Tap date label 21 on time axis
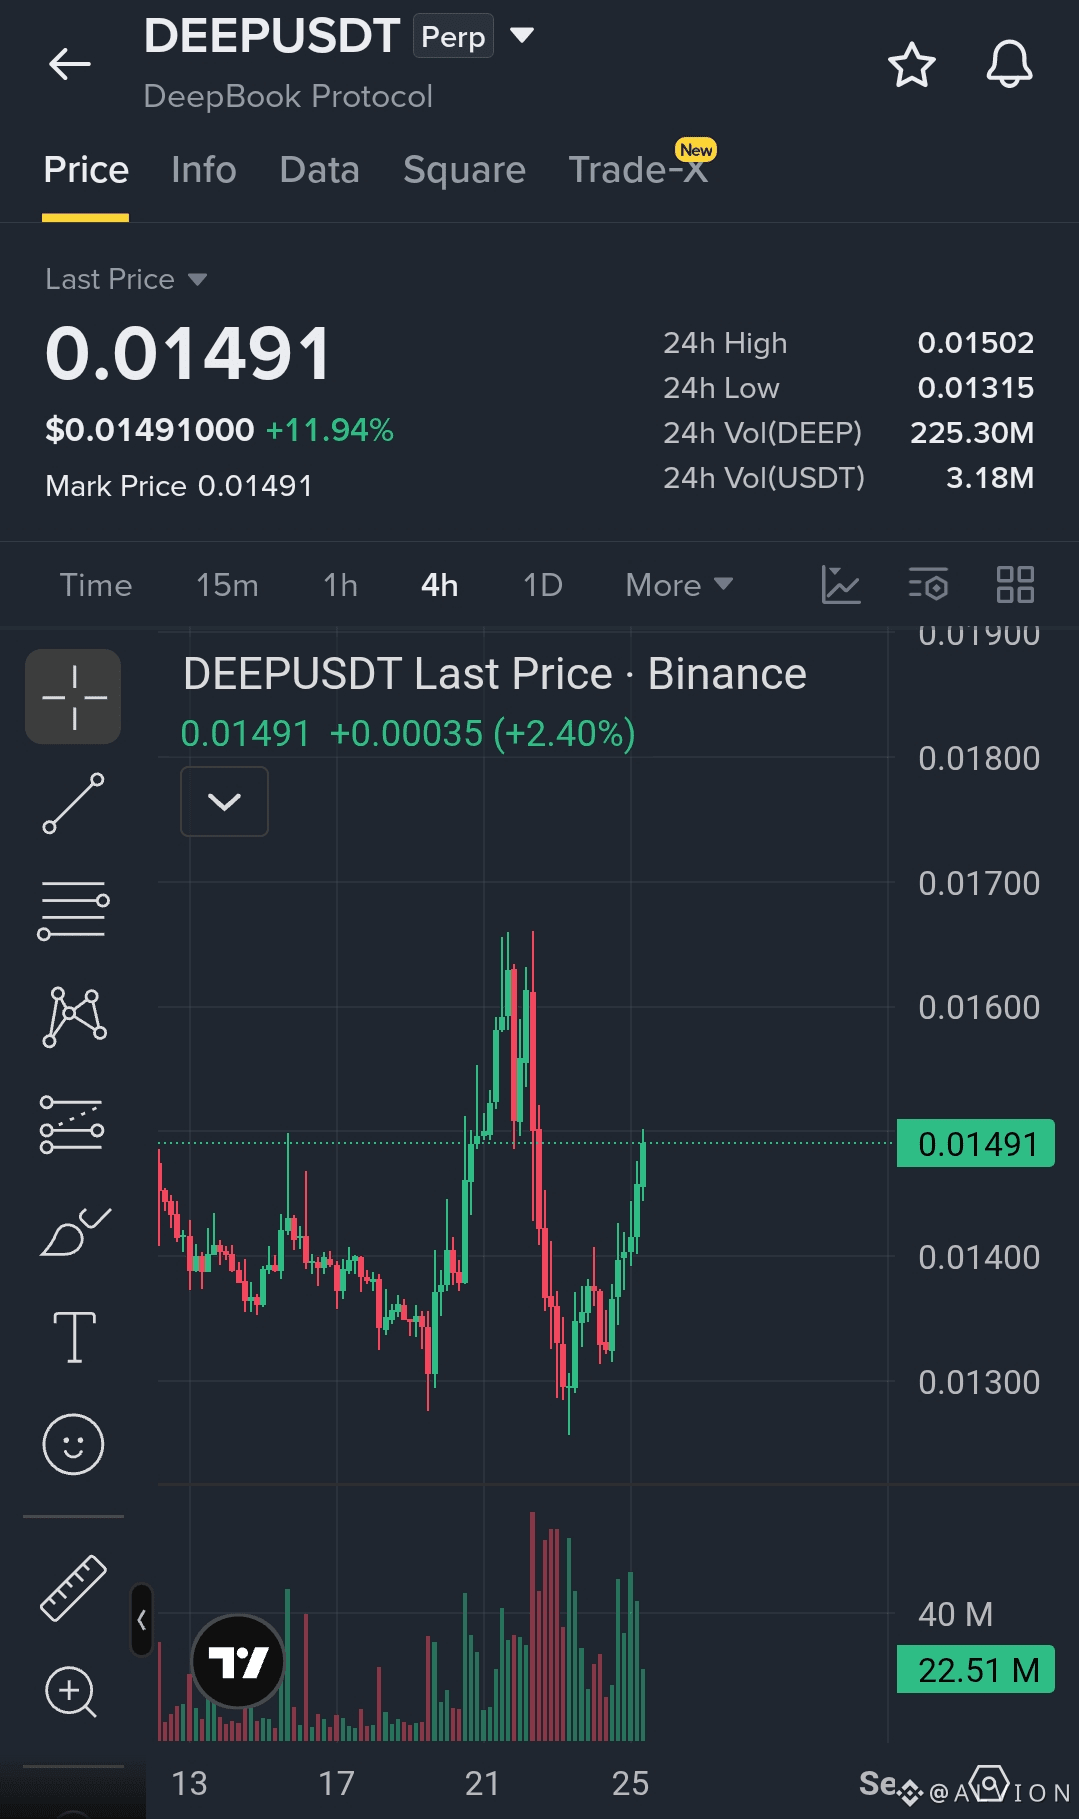 (x=482, y=1783)
